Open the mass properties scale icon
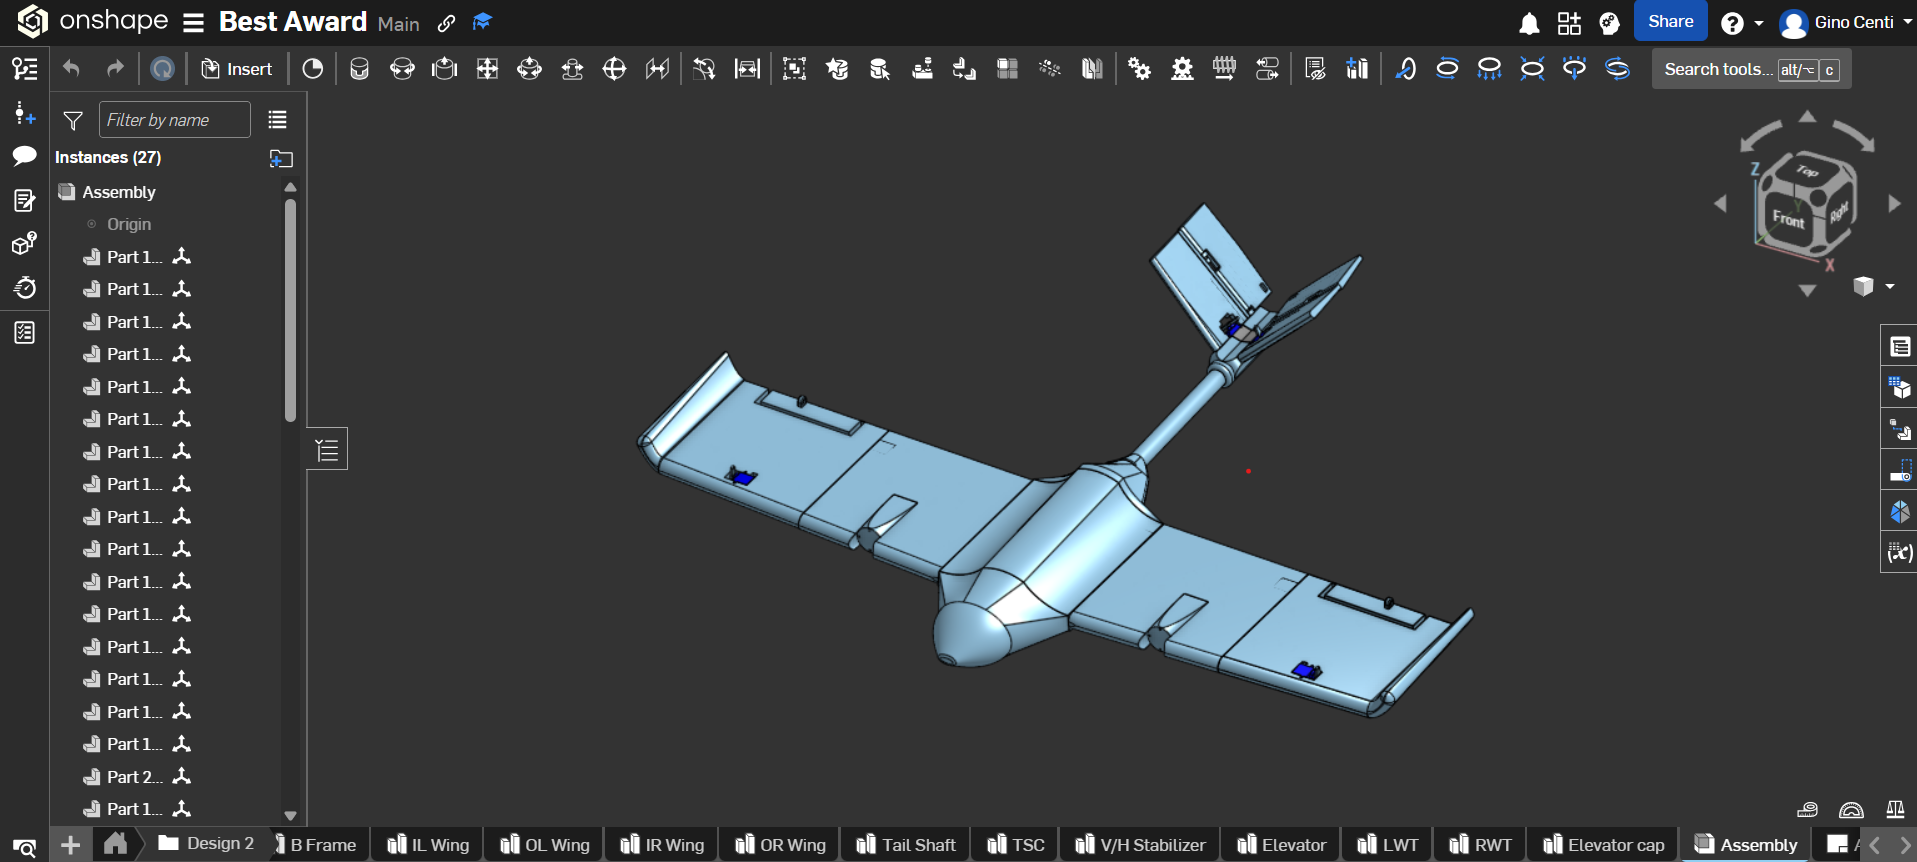The height and width of the screenshot is (862, 1917). click(x=1895, y=809)
